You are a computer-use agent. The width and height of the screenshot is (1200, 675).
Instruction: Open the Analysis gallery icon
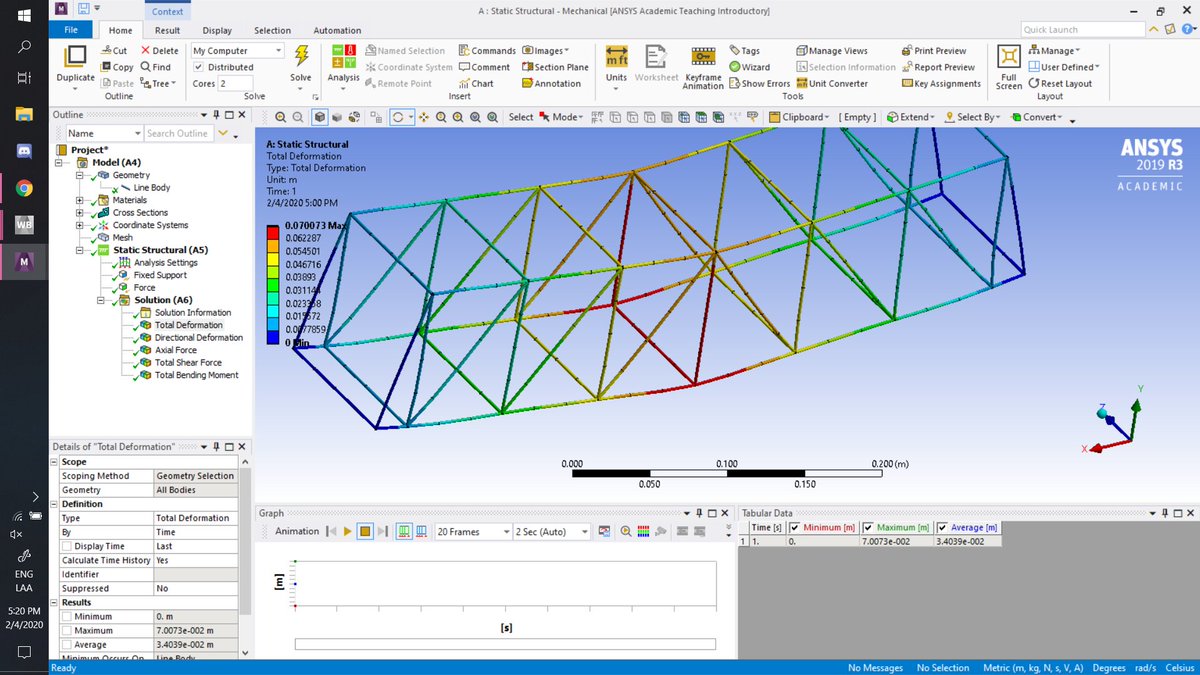point(343,57)
